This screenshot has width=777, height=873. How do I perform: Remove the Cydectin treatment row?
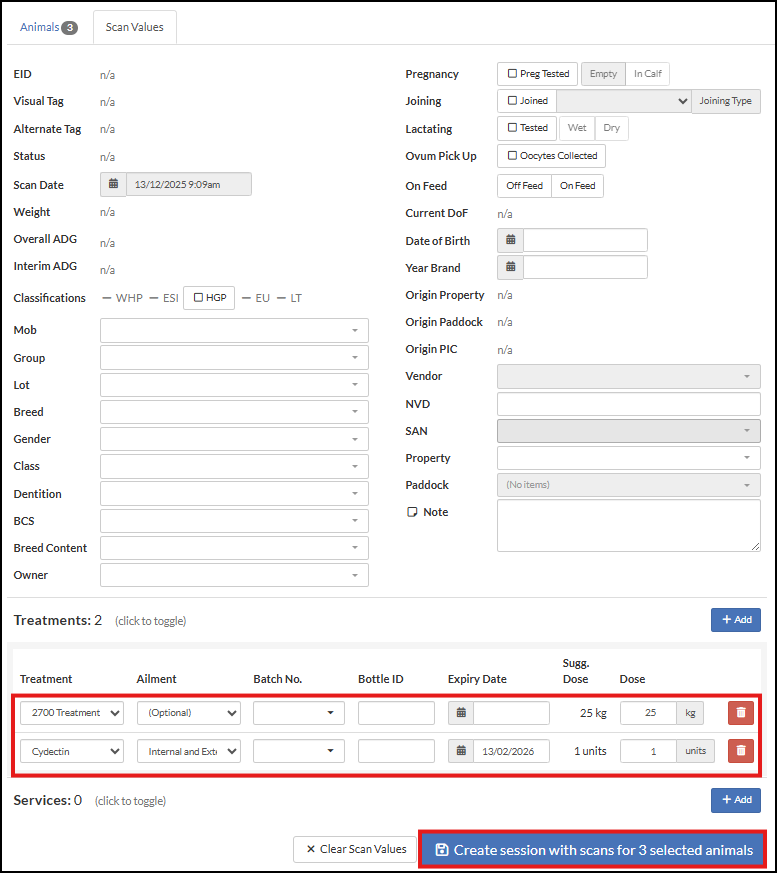click(740, 750)
